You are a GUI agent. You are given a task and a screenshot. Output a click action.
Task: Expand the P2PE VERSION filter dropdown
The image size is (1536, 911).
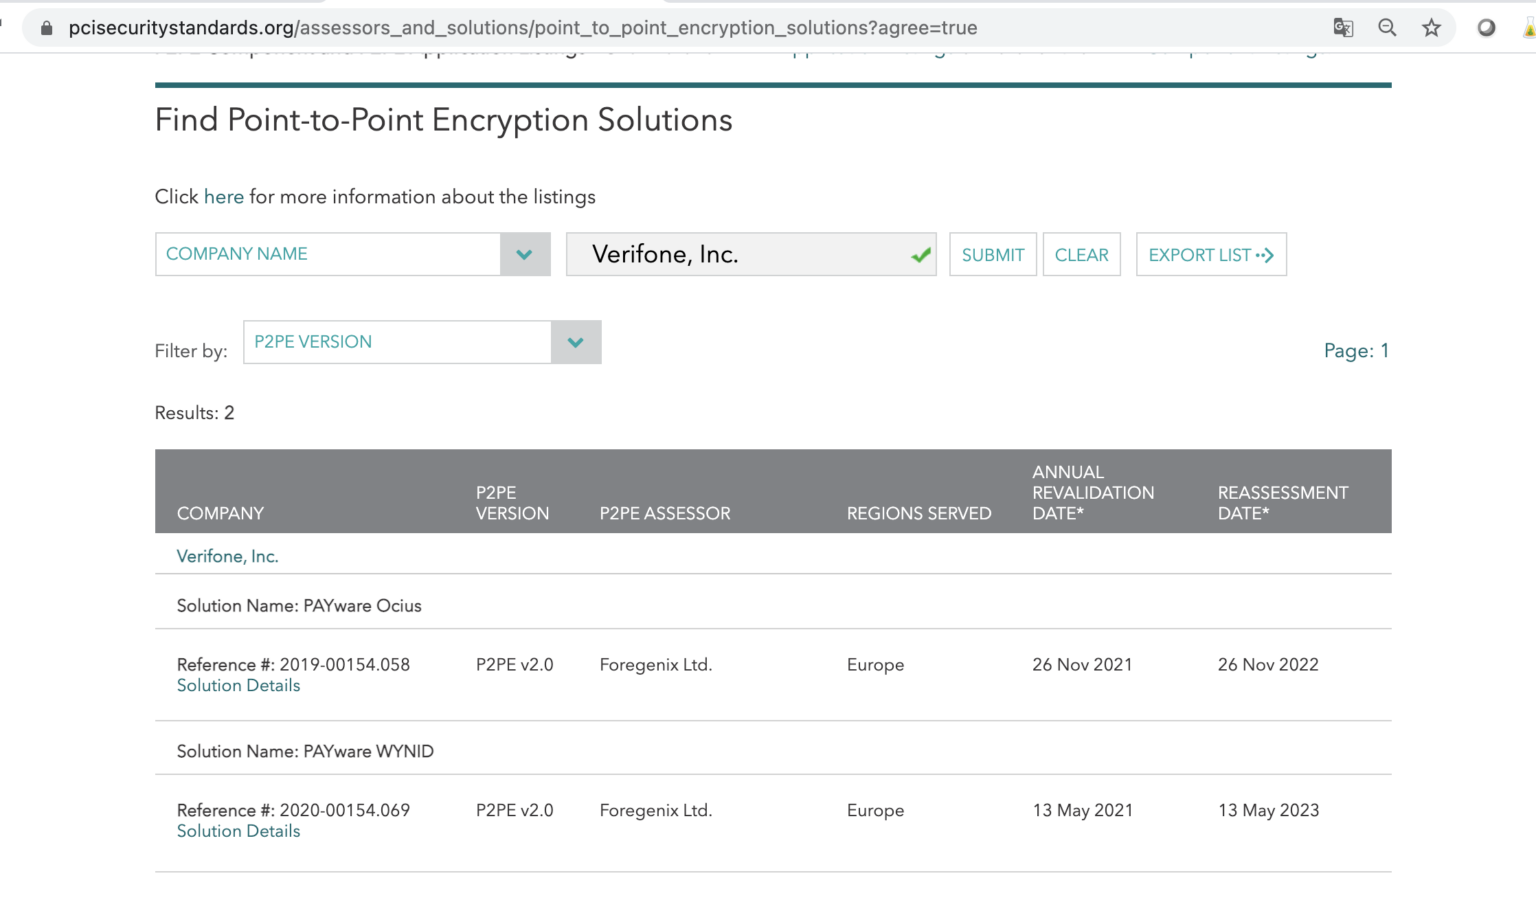coord(575,342)
